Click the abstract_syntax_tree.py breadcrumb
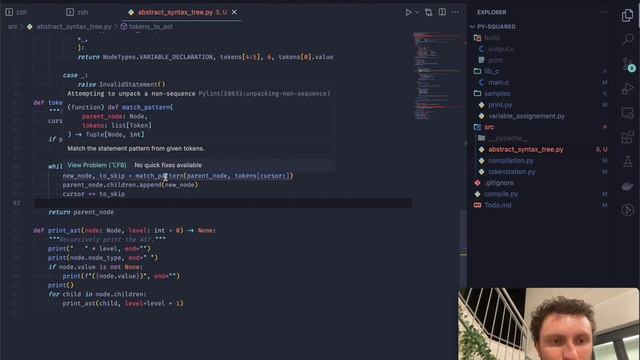The width and height of the screenshot is (640, 360). tap(73, 27)
